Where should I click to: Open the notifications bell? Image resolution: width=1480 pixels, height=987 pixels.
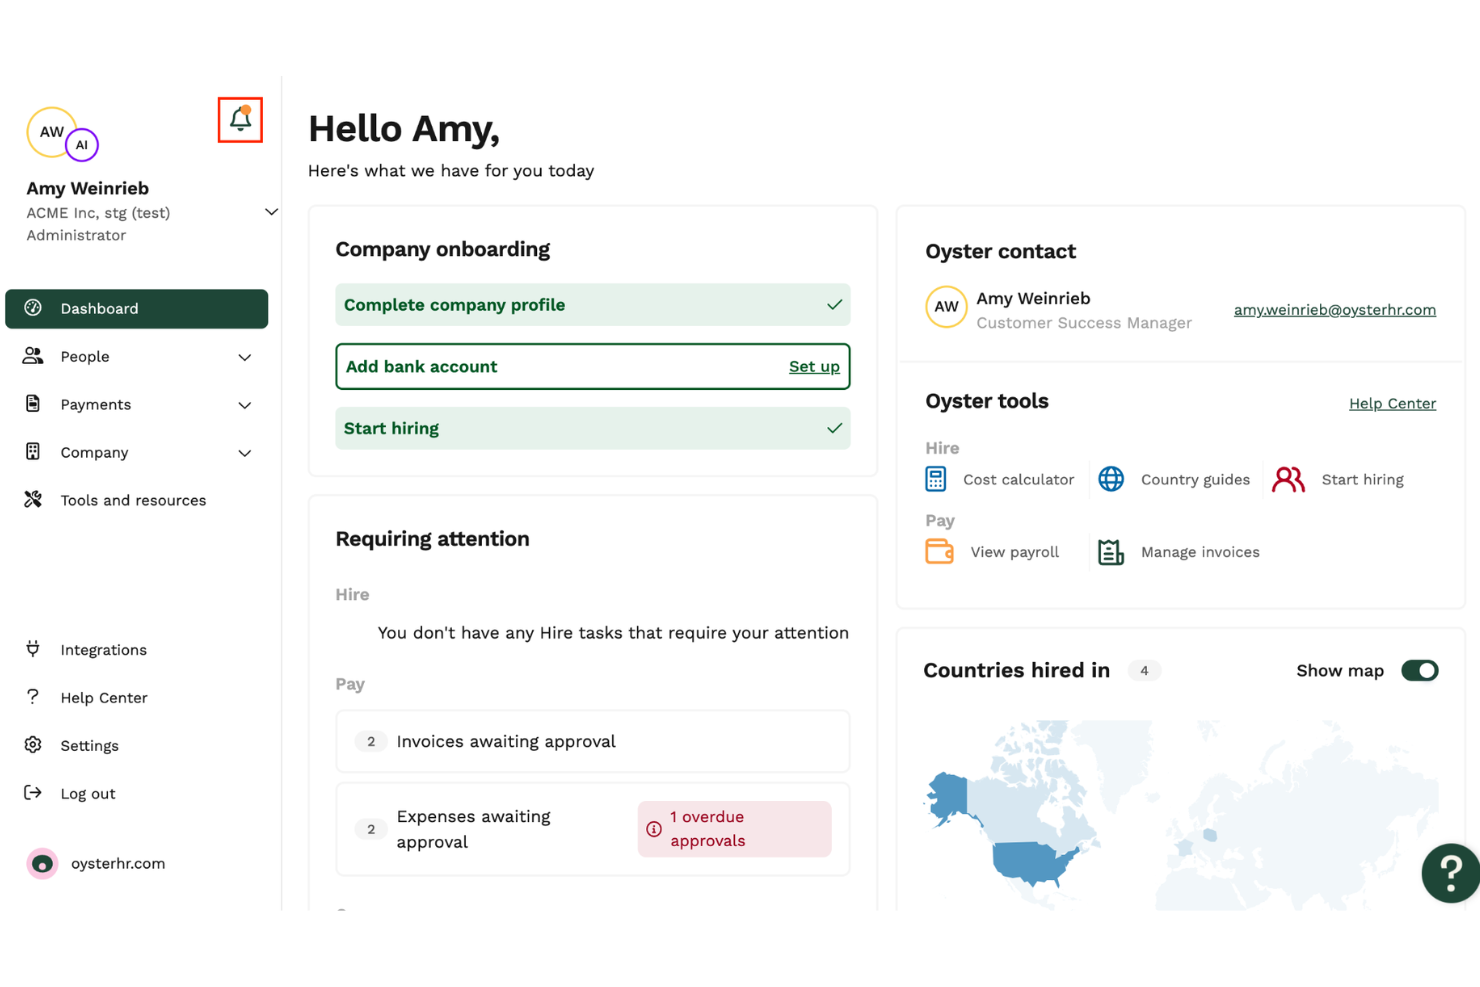click(x=240, y=120)
